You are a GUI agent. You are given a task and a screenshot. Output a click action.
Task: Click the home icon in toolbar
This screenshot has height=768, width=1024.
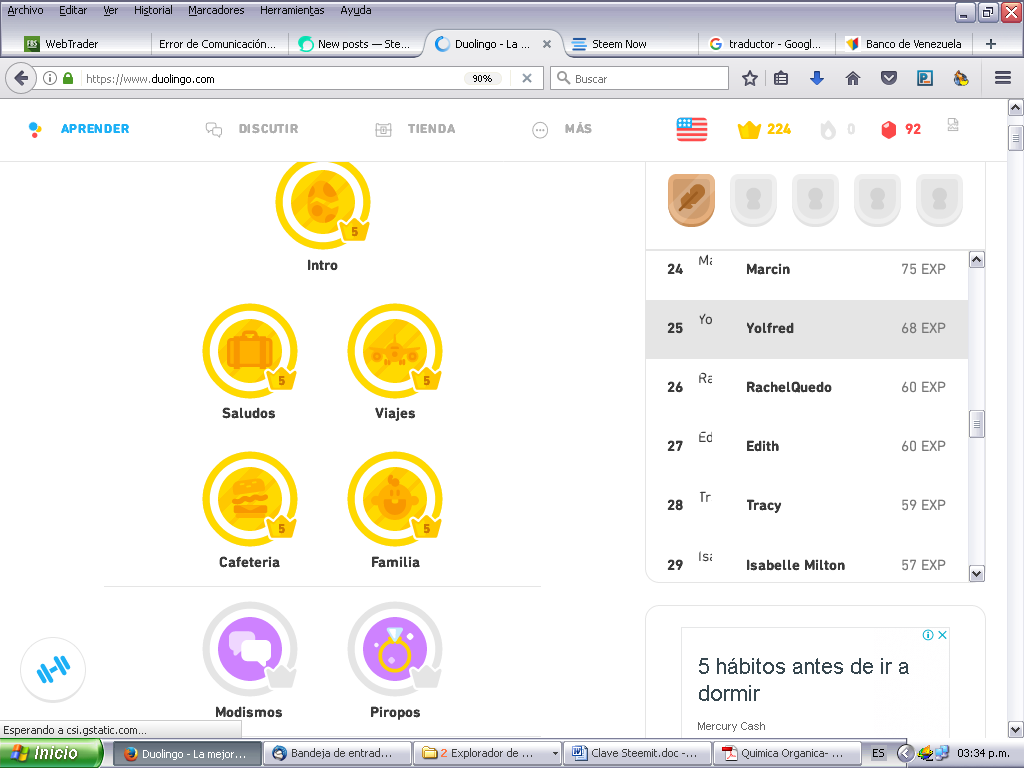coord(852,78)
